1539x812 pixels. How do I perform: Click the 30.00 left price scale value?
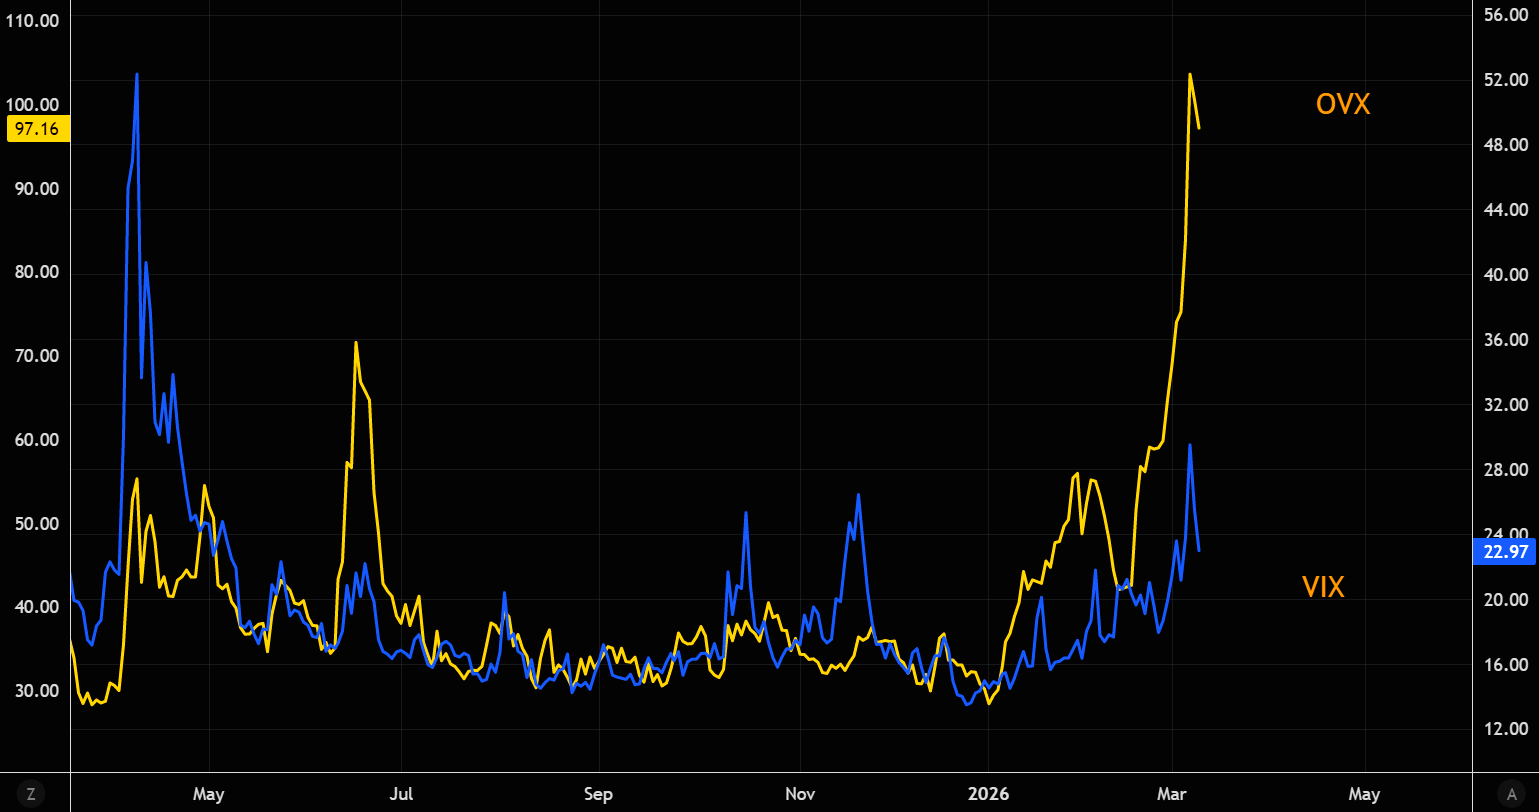36,691
